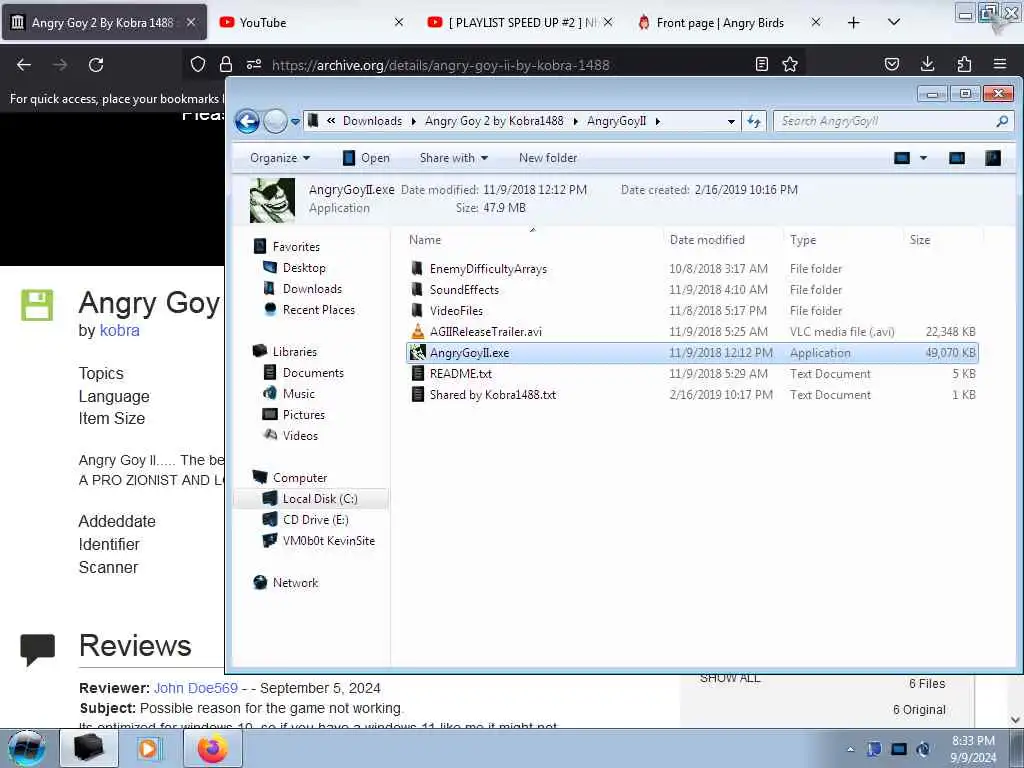
Task: Toggle the preview pane icon
Action: pyautogui.click(x=957, y=158)
